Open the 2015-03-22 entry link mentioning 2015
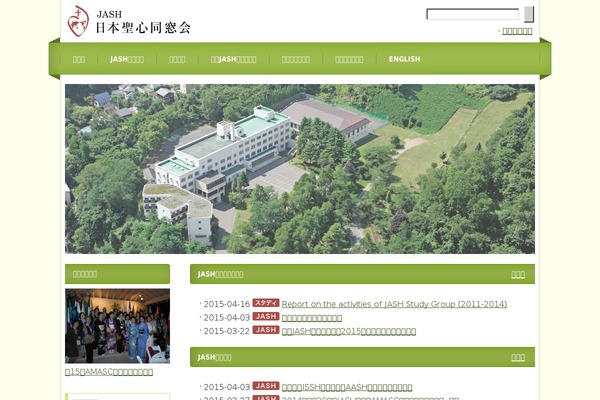This screenshot has height=400, width=600. (x=349, y=331)
